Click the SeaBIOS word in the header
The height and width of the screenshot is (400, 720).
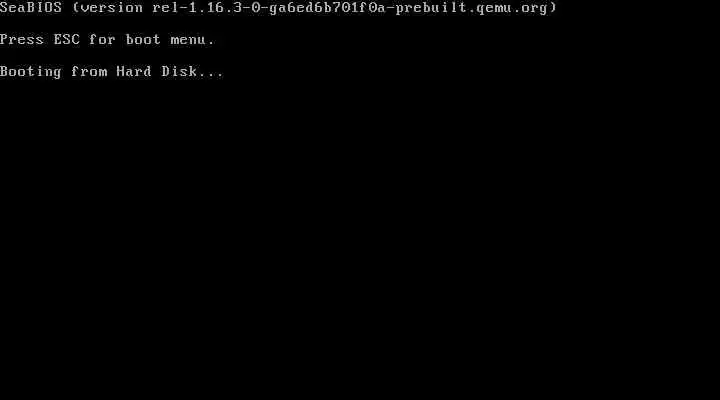pos(31,8)
